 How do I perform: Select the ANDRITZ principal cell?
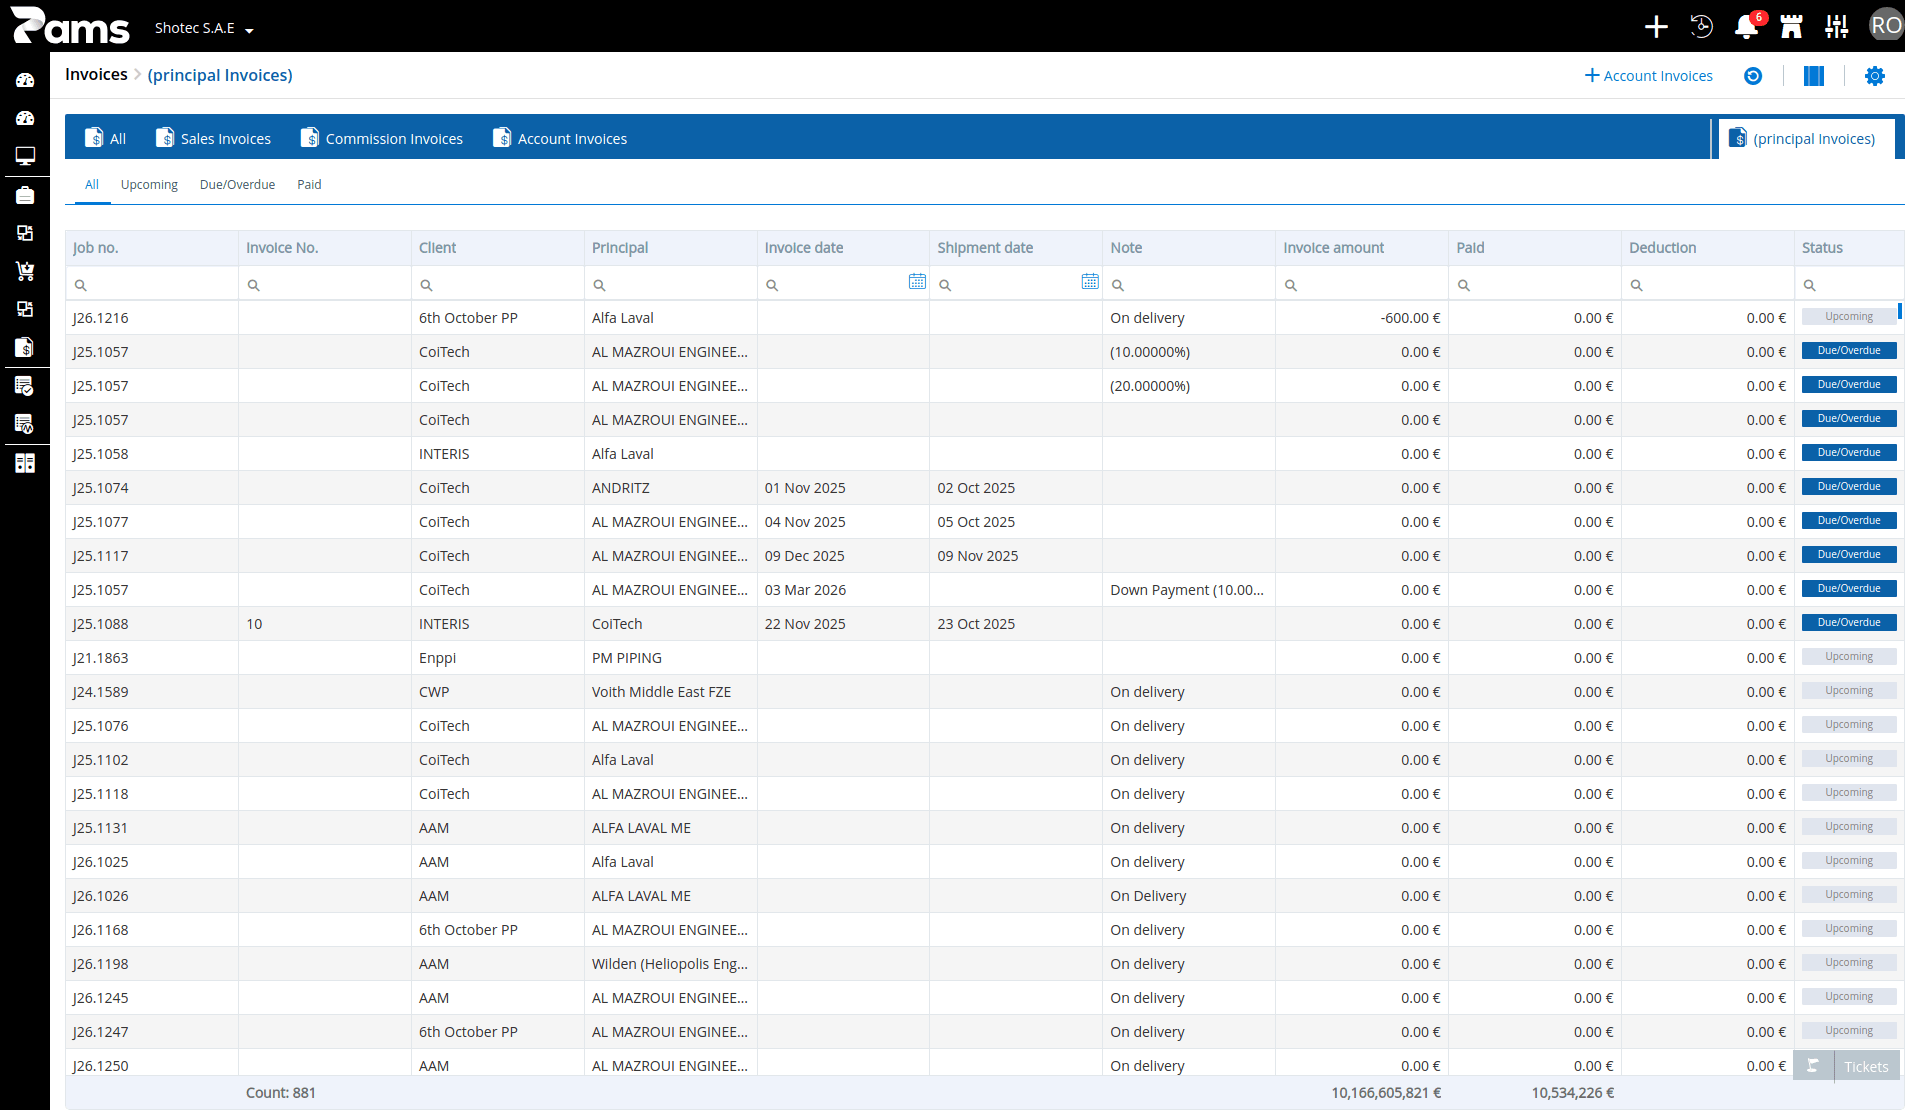(x=671, y=488)
